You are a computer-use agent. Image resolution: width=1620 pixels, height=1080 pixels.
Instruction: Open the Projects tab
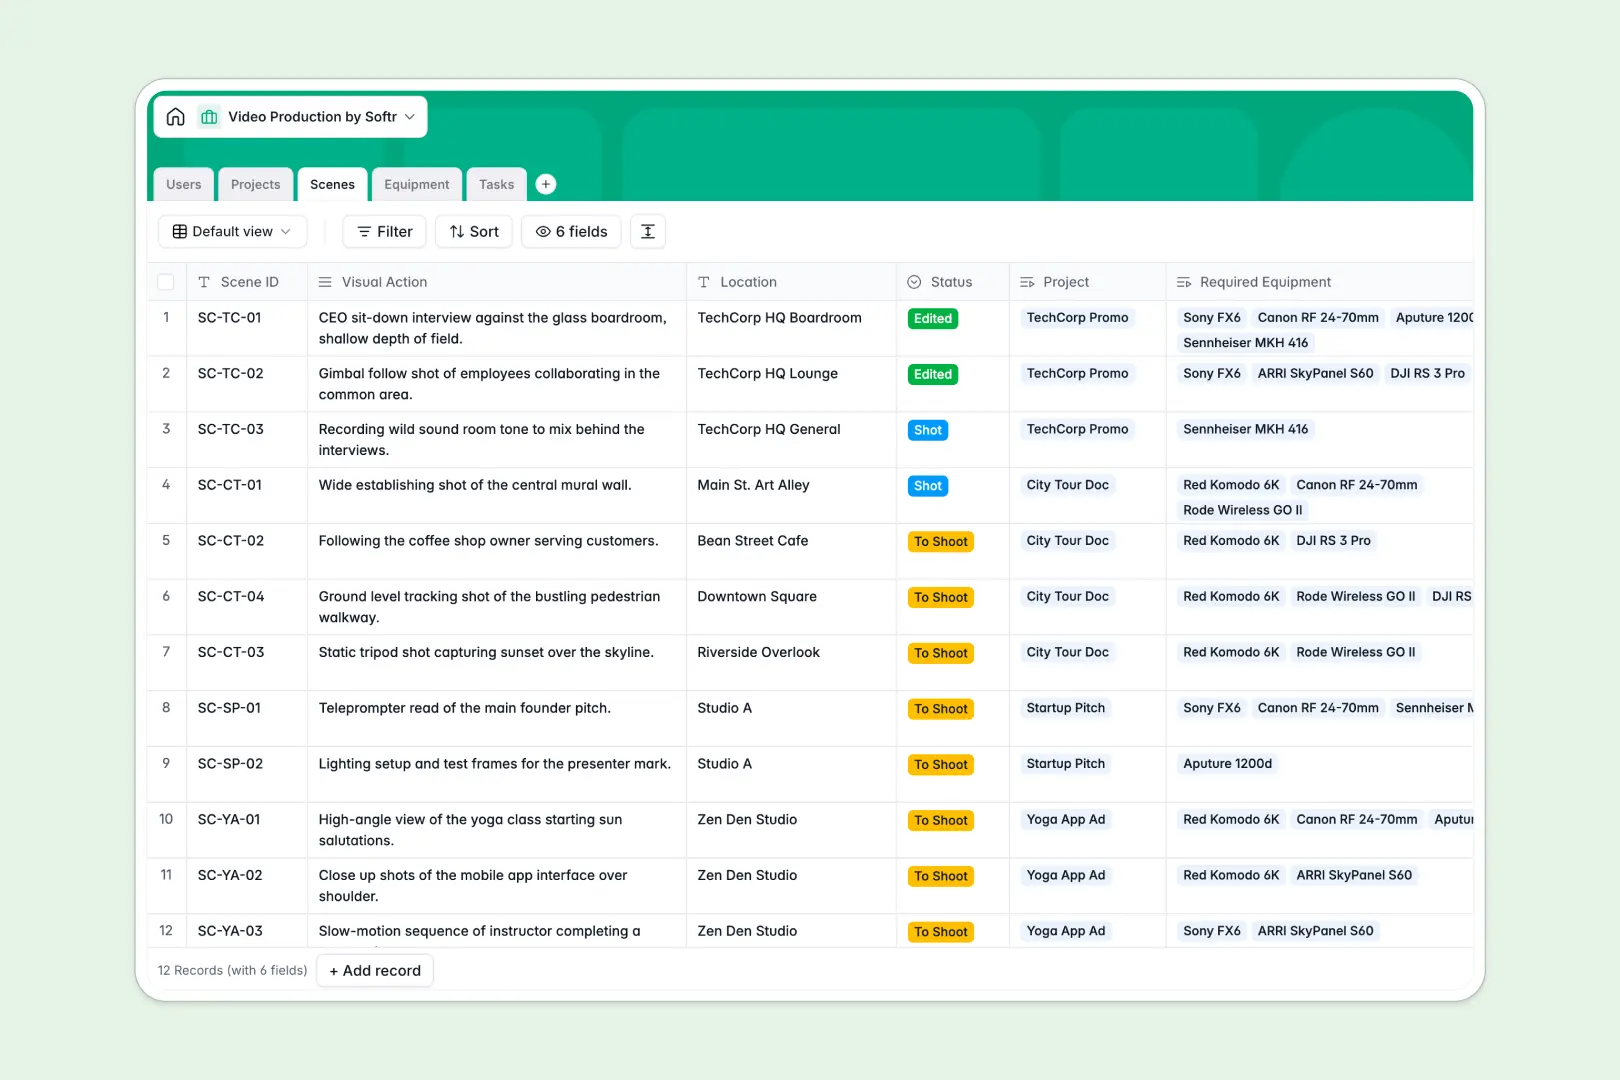tap(255, 184)
